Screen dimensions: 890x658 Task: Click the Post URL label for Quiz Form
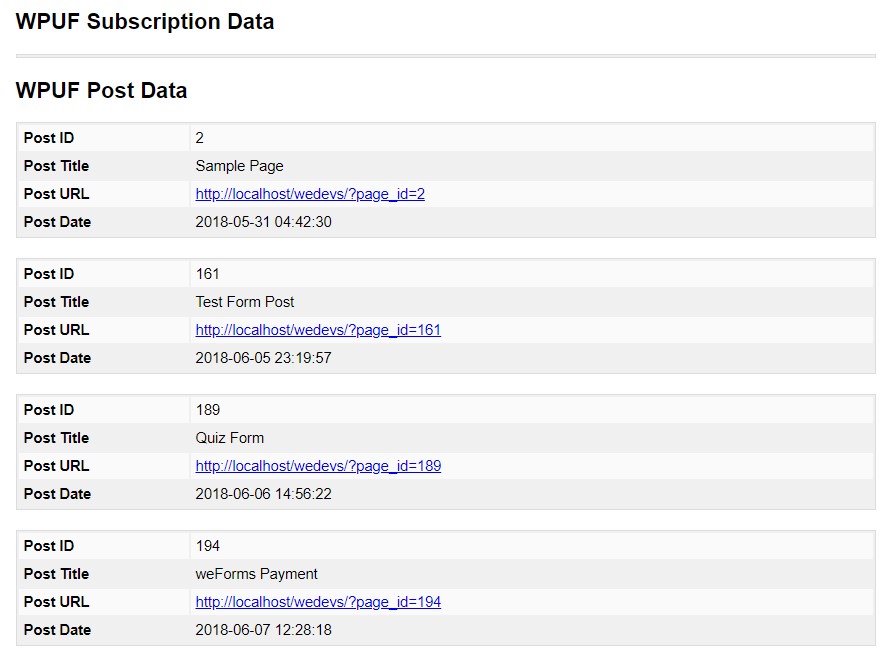(x=56, y=466)
